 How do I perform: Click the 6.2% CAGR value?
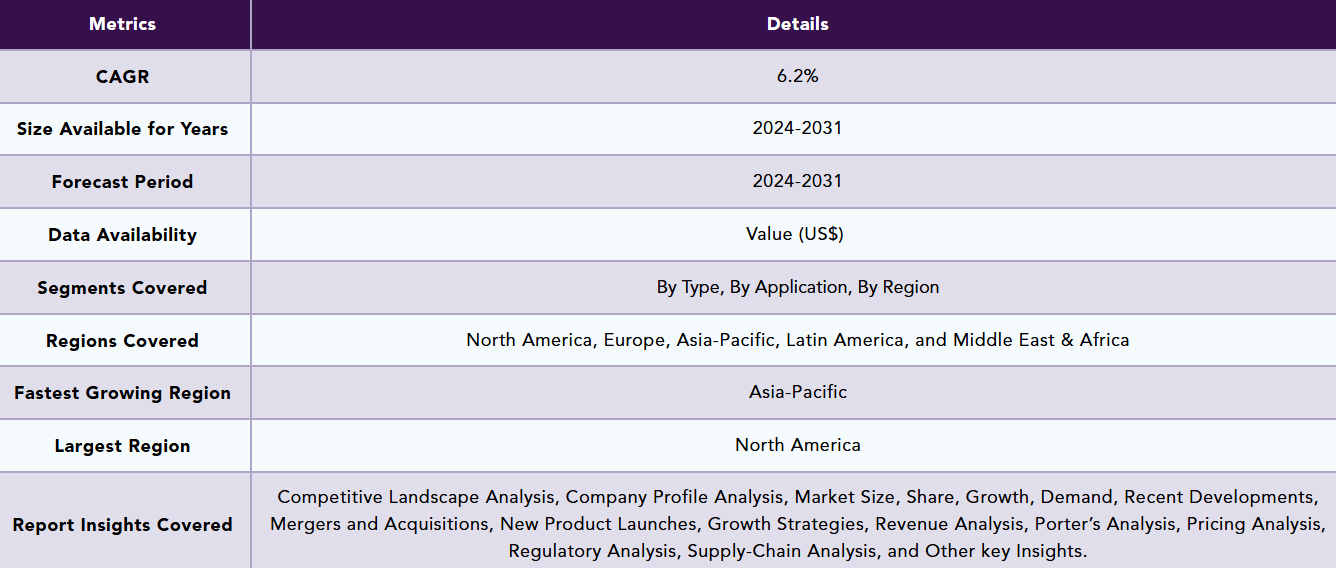click(x=797, y=76)
